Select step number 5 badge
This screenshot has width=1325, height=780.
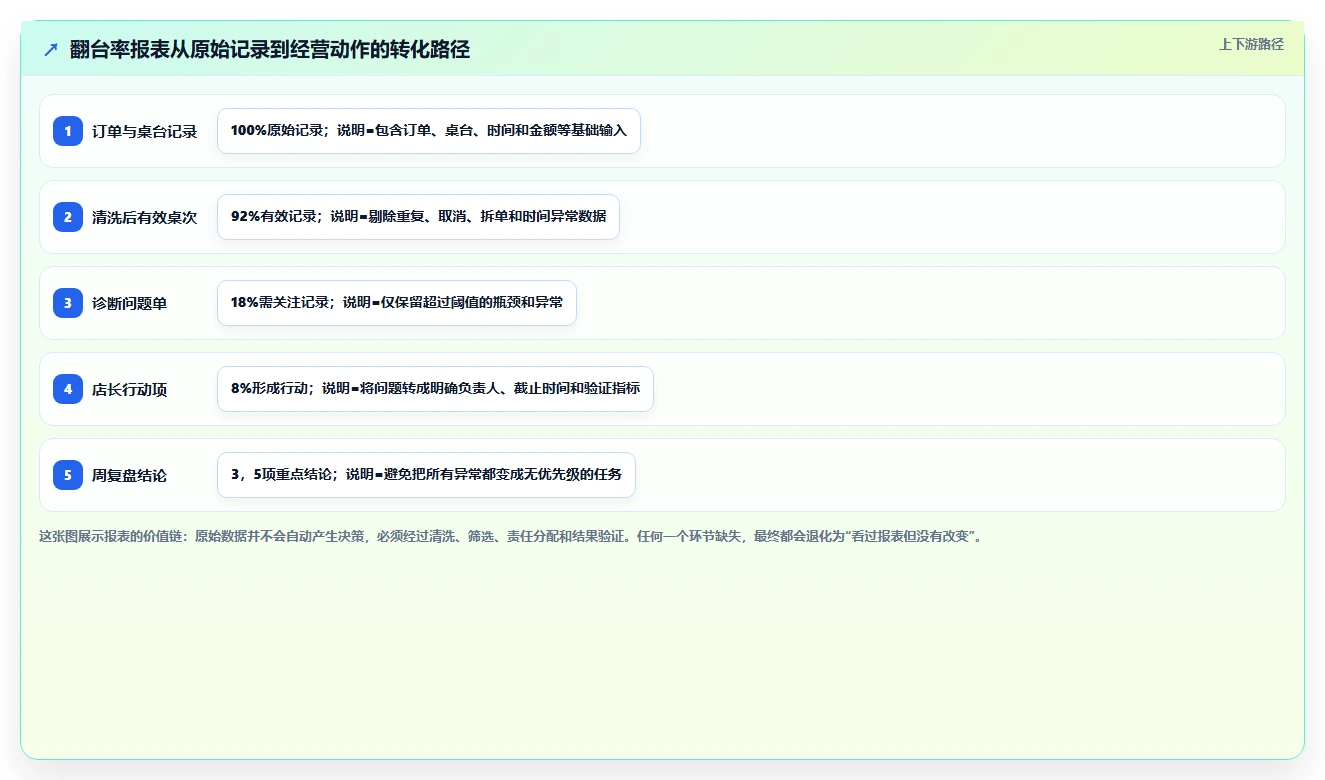(x=68, y=475)
